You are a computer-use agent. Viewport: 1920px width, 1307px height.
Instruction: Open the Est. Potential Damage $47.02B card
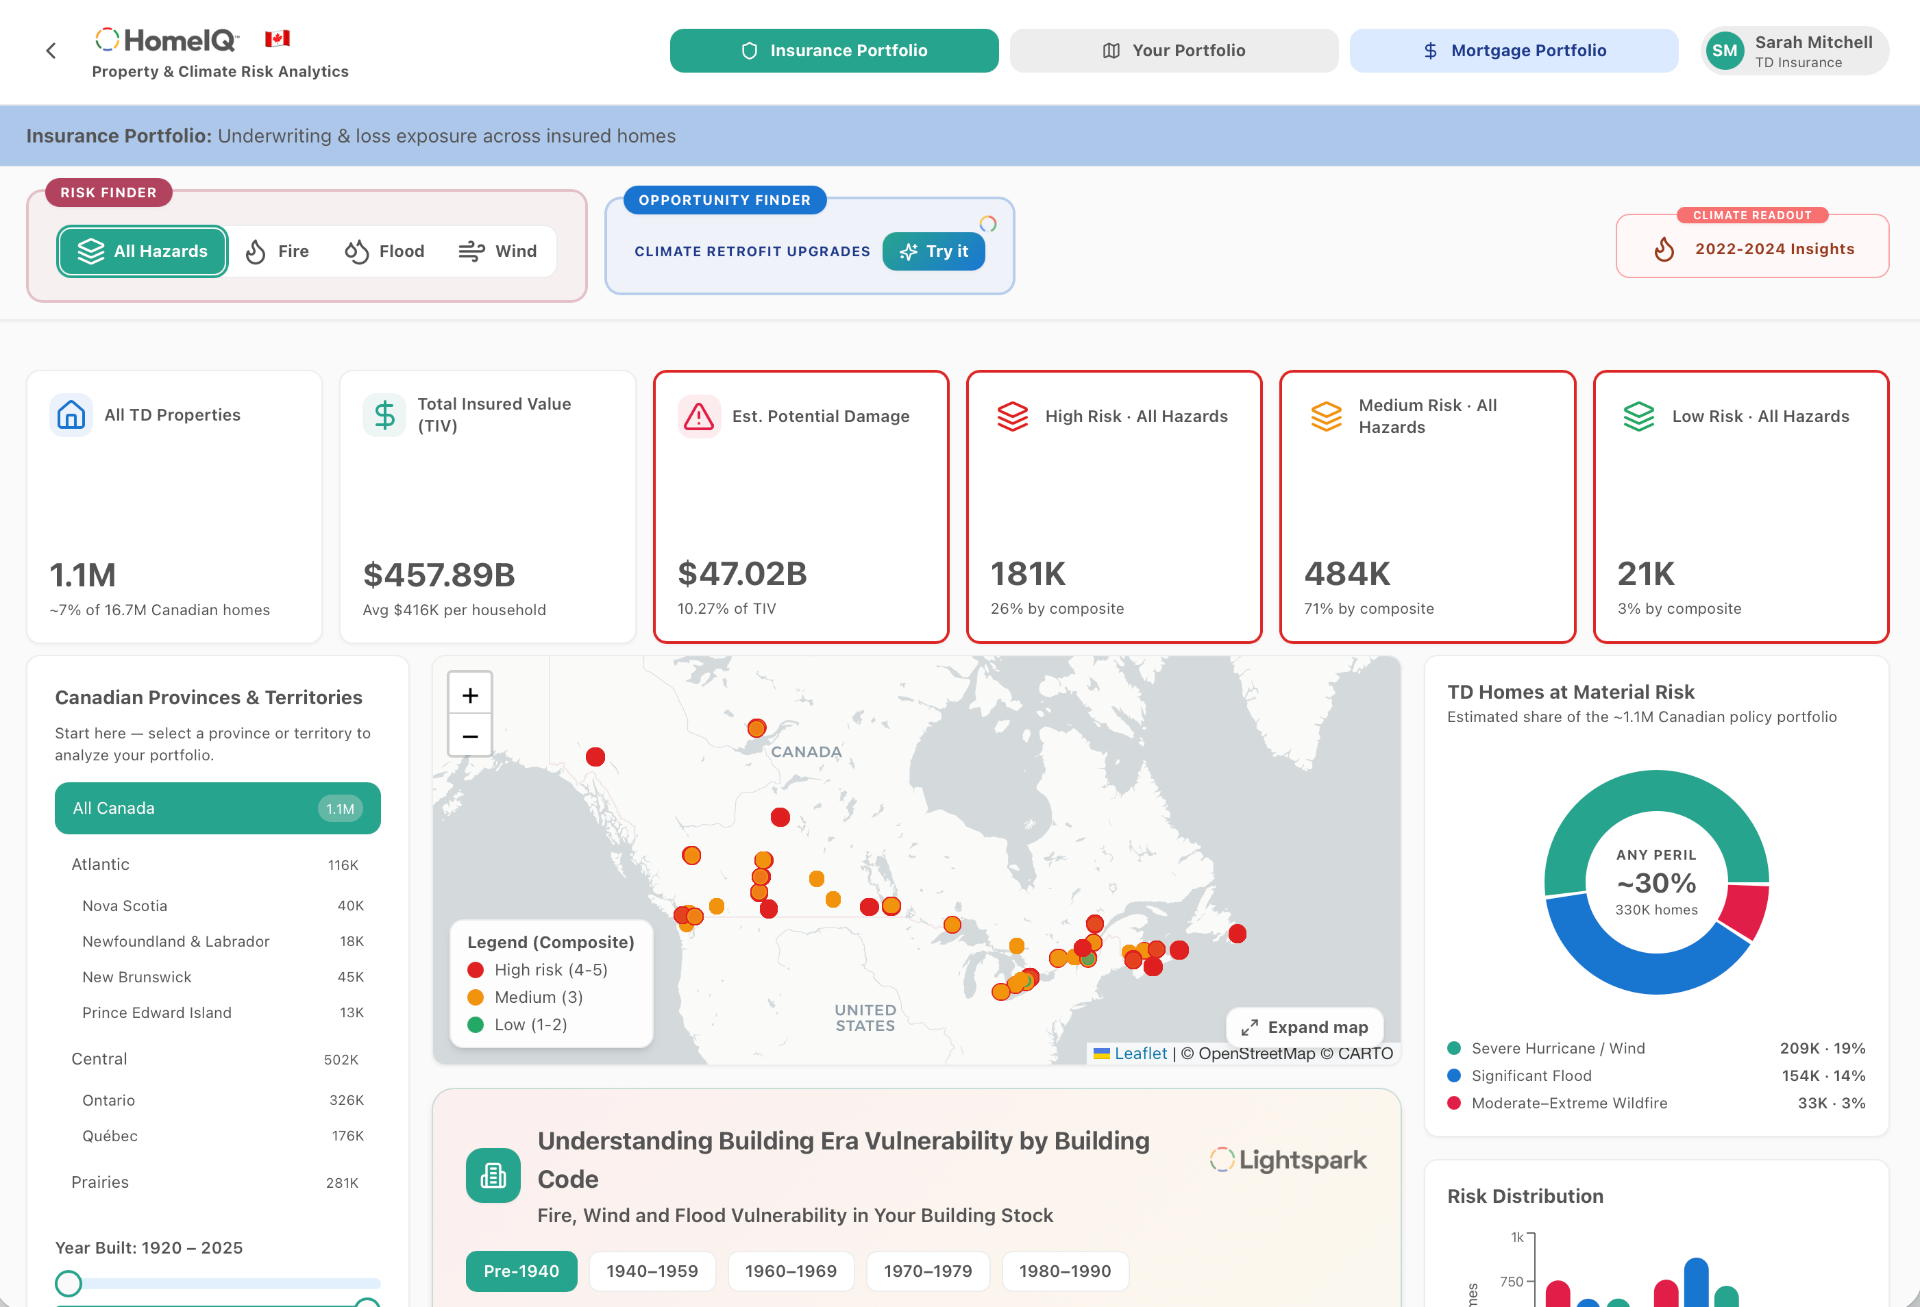[801, 507]
